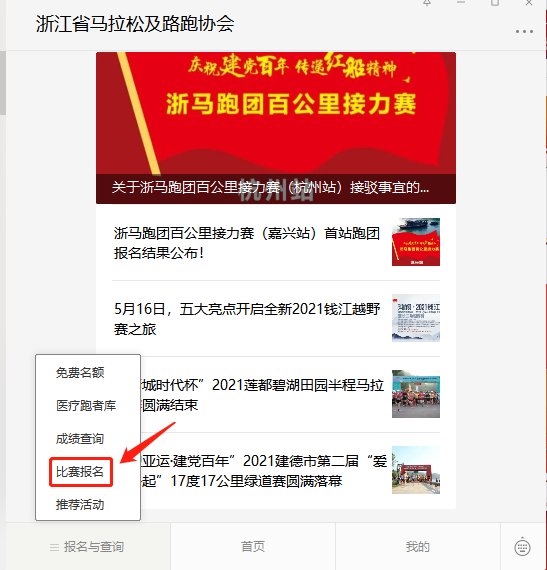
Task: Choose 医疗跑者库 in popup menu
Action: [86, 406]
